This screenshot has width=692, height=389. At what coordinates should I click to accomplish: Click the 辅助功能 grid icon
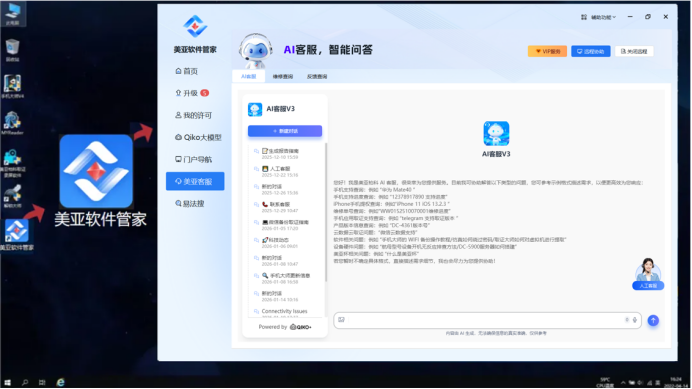coord(584,17)
